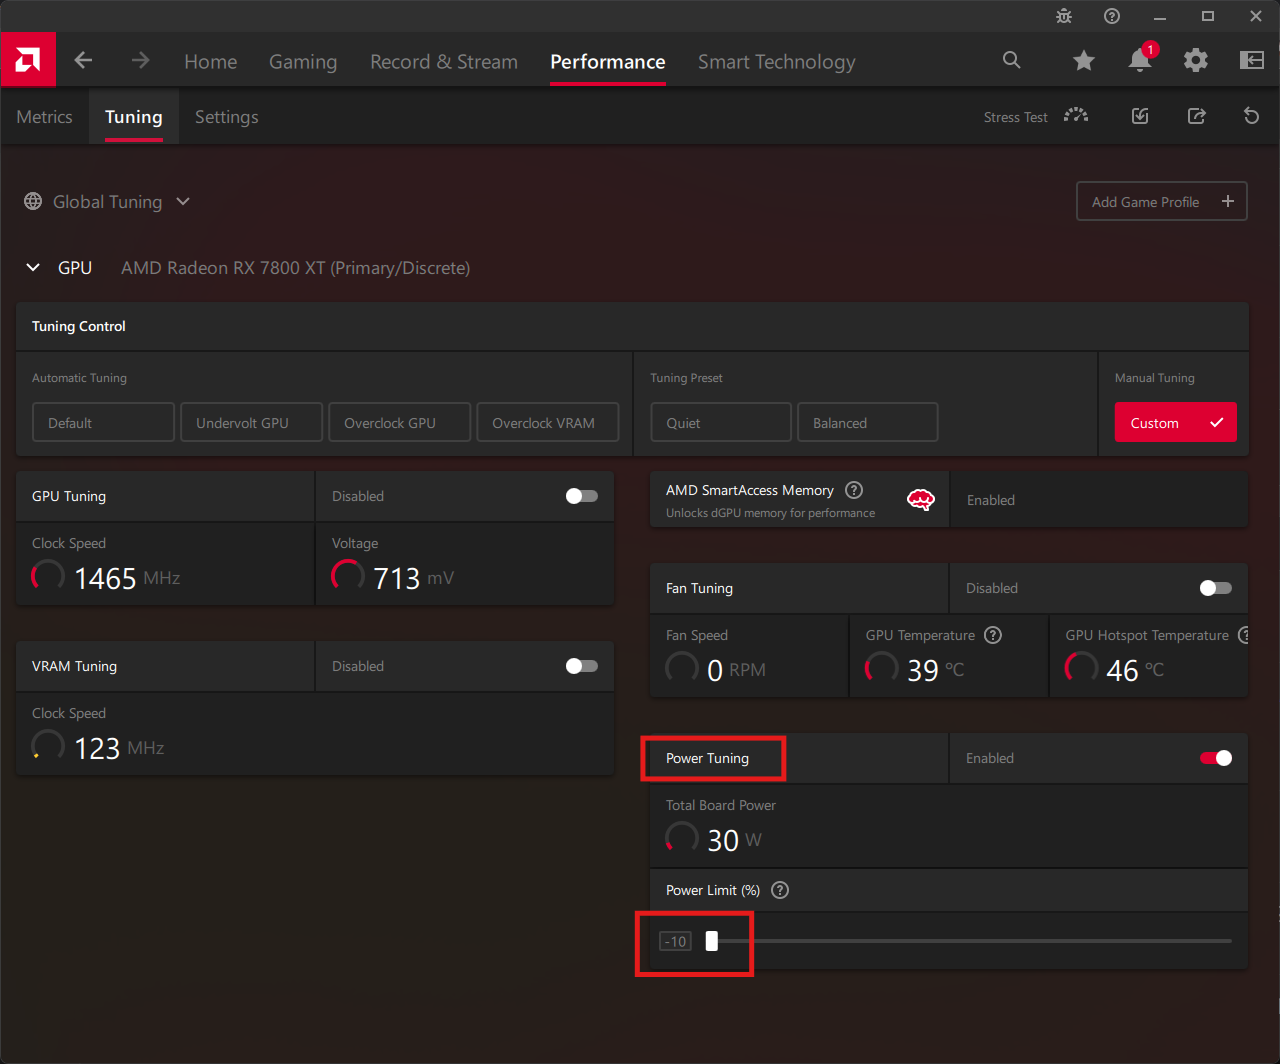Open help icon for Power Limit (%)

click(x=780, y=890)
